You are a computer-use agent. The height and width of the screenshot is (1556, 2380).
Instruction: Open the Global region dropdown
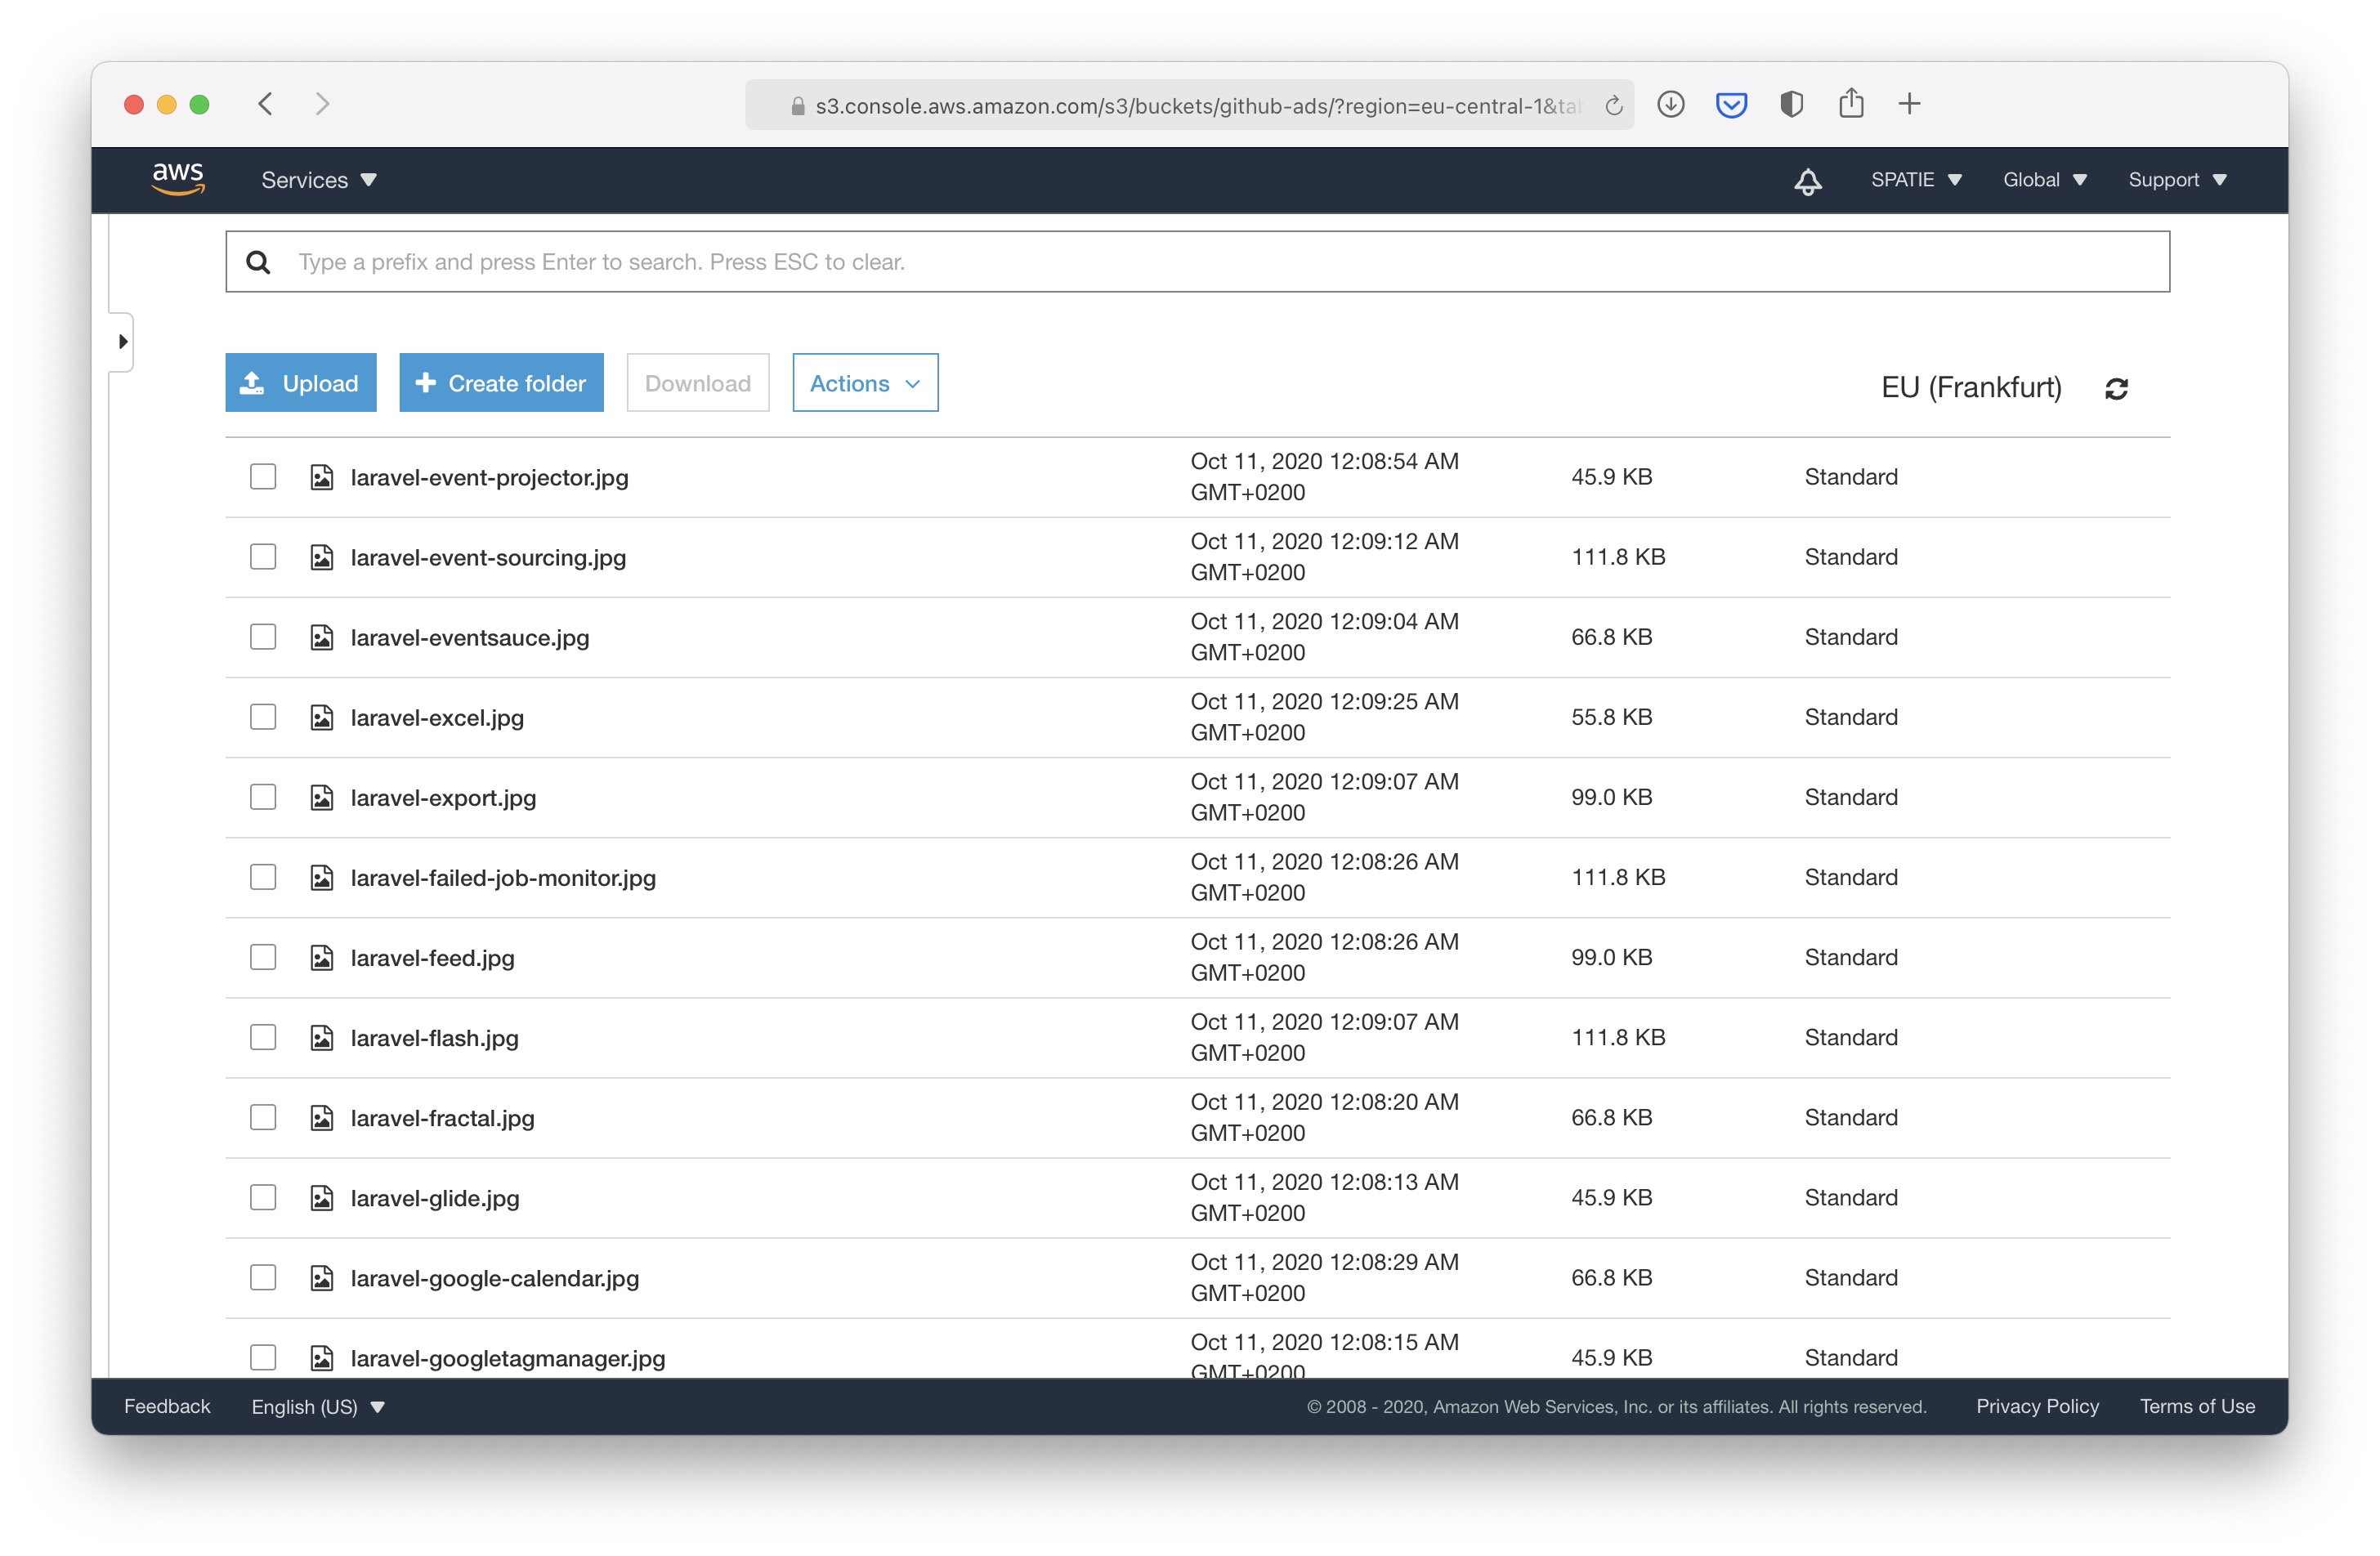coord(2044,180)
